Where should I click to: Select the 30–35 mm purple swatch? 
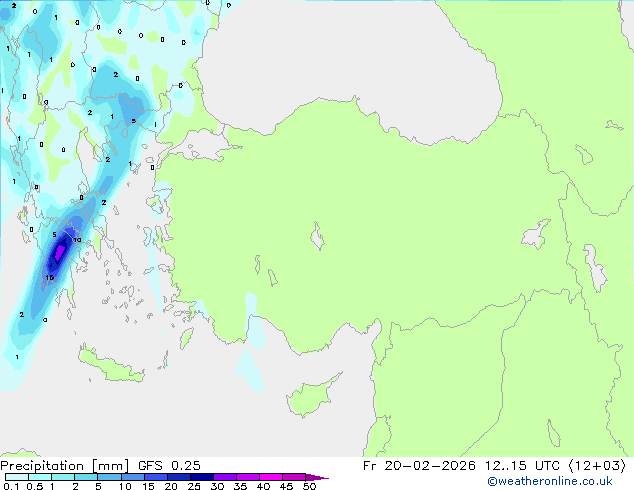coord(225,477)
